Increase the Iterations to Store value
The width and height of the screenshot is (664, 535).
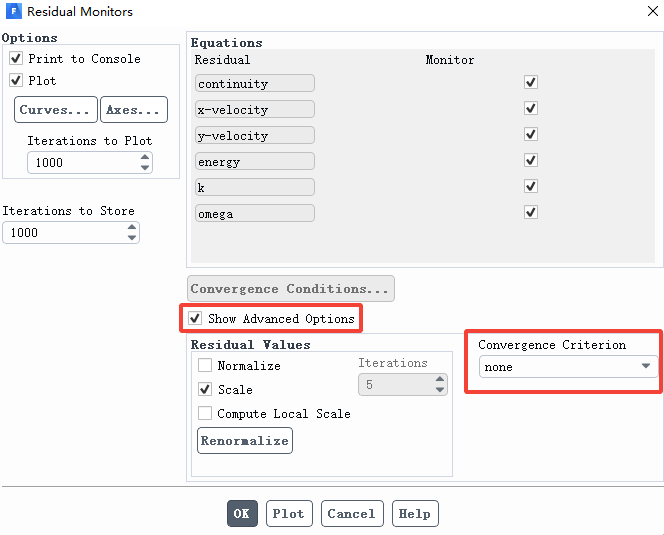pyautogui.click(x=132, y=227)
